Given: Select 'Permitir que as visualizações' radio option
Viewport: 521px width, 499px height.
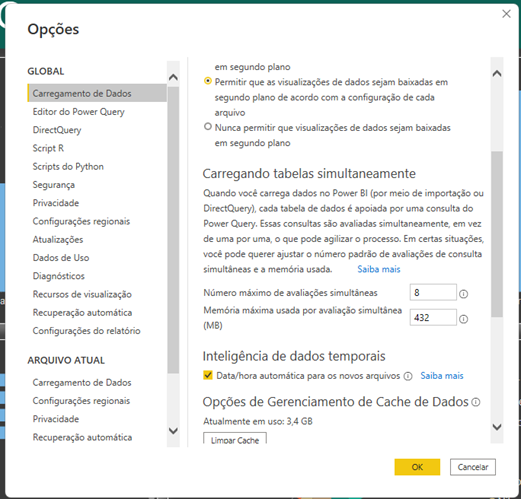Looking at the screenshot, I should click(x=208, y=81).
